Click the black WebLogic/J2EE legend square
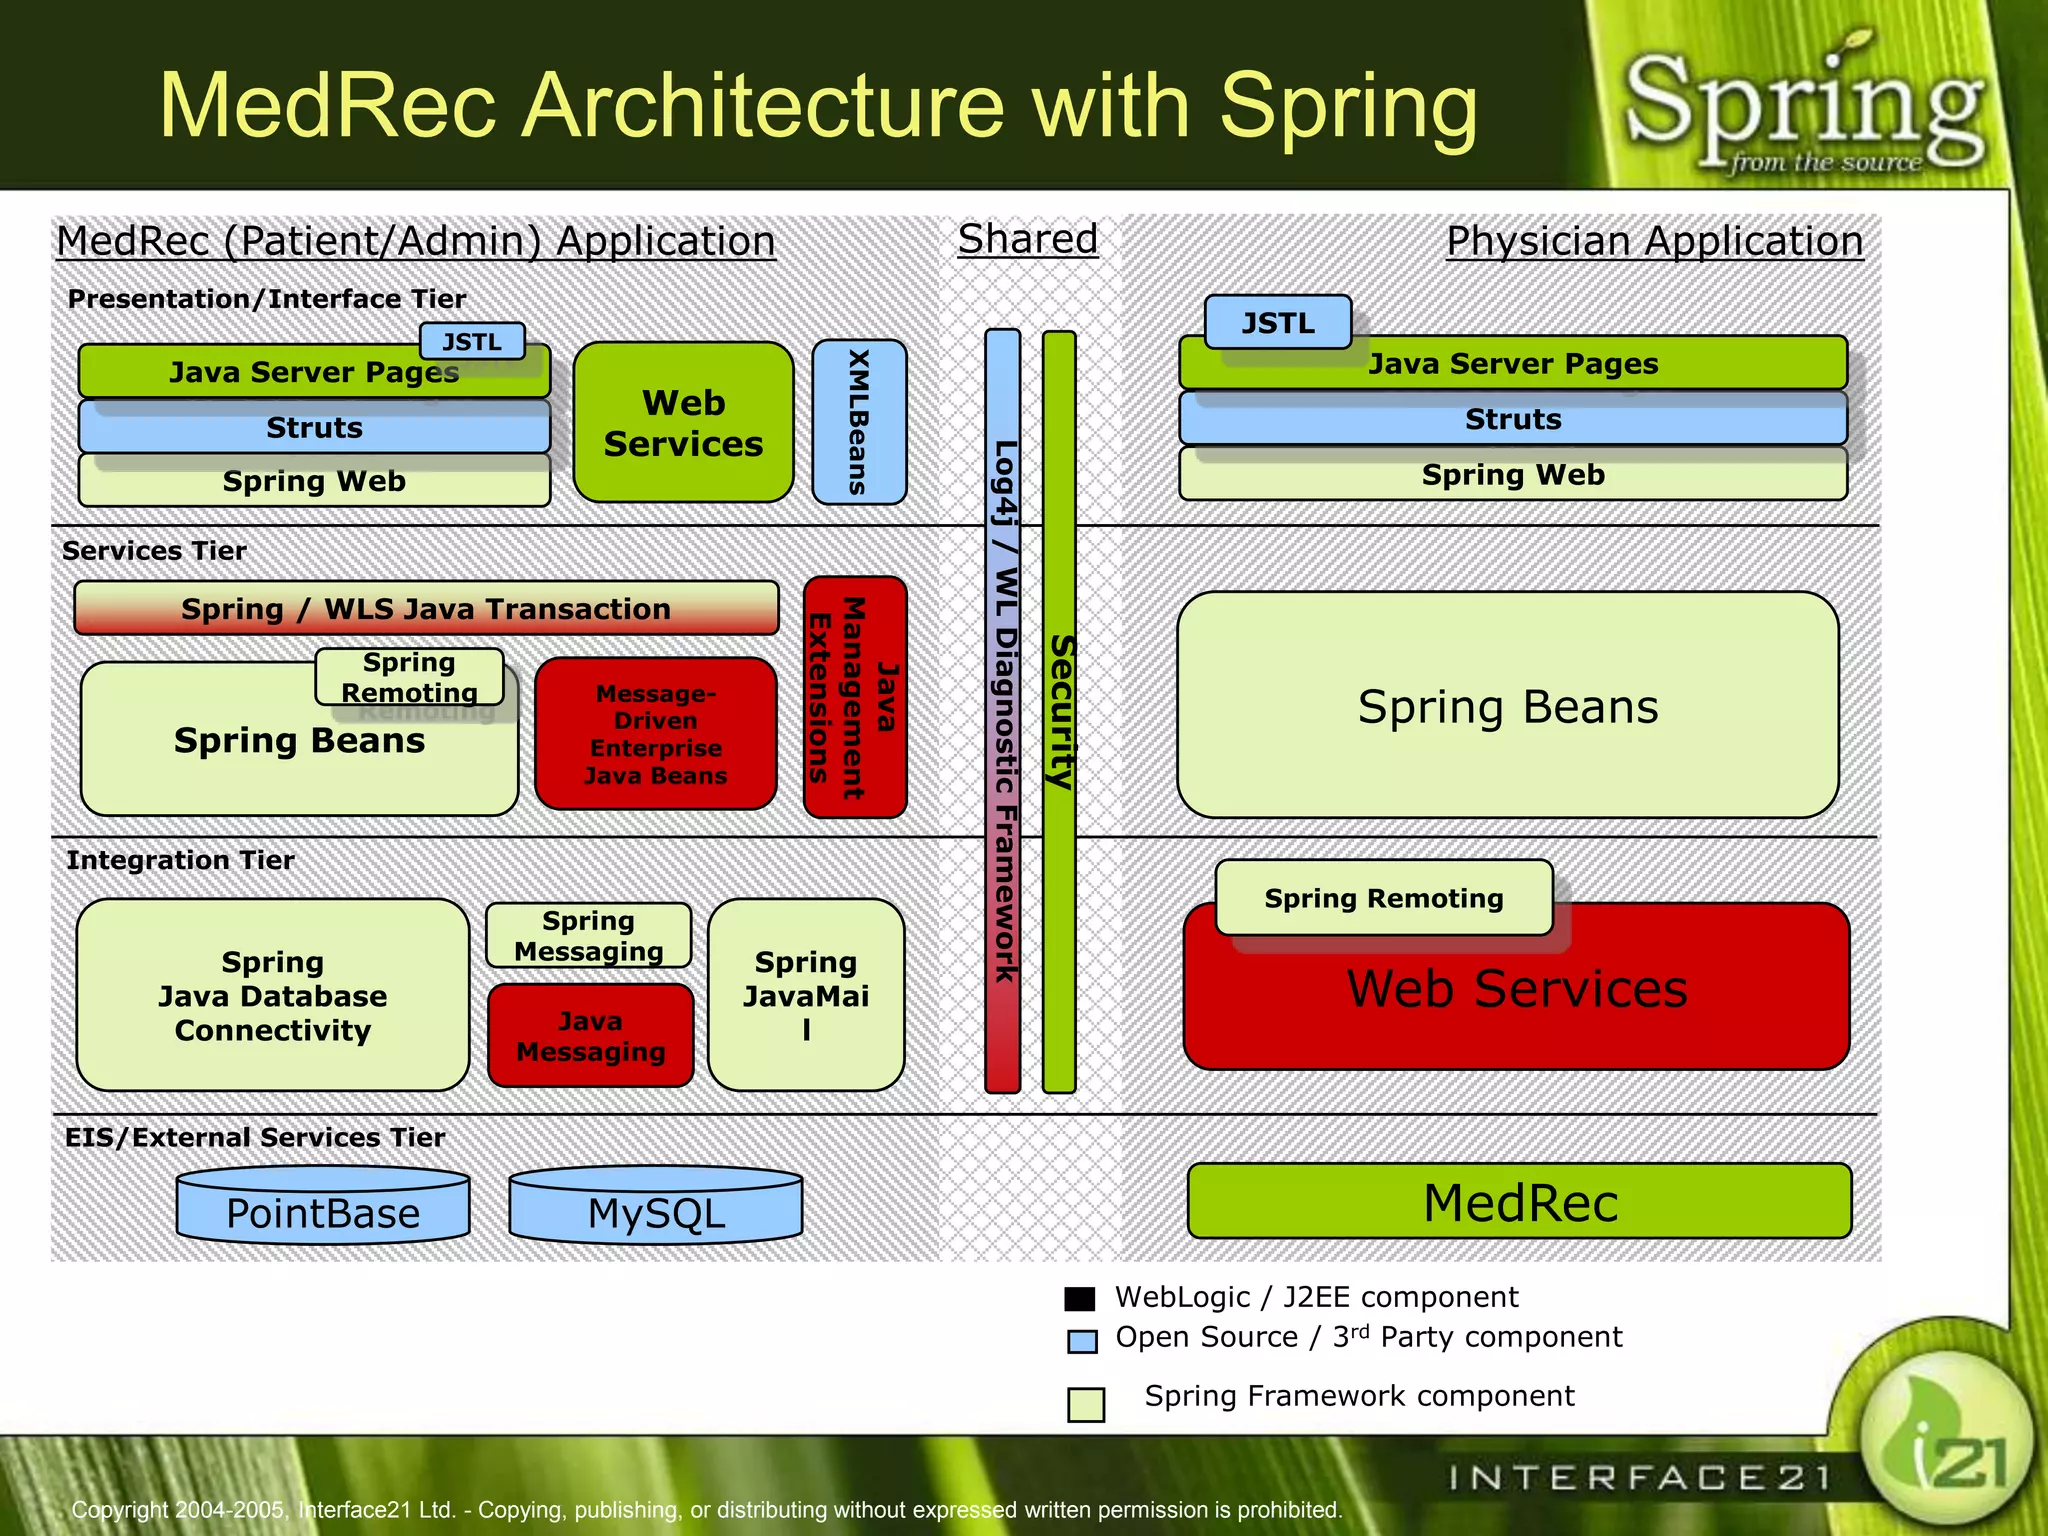 [x=1080, y=1298]
